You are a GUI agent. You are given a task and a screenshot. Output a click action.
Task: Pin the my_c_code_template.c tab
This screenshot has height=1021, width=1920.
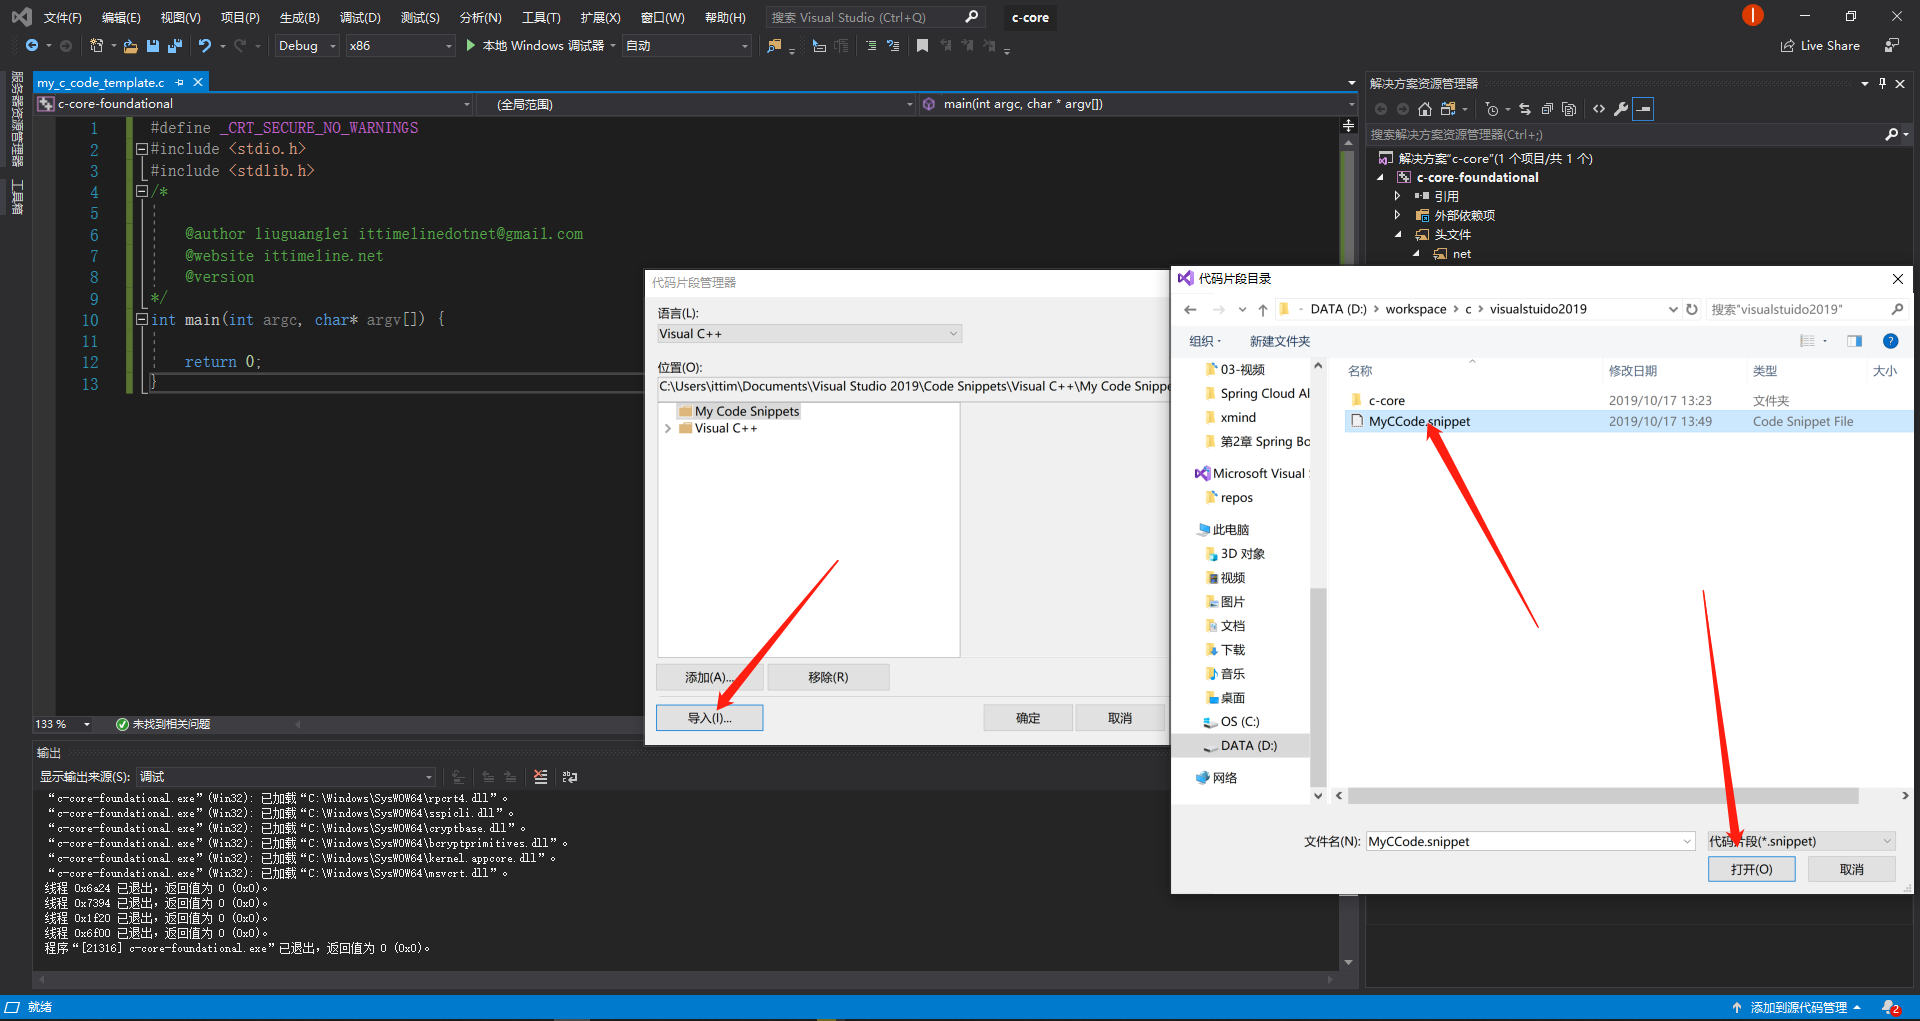pos(180,83)
